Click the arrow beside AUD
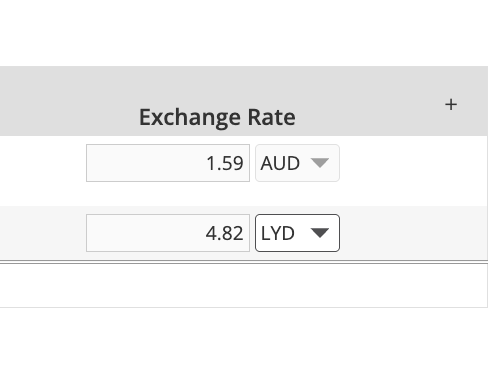 320,163
